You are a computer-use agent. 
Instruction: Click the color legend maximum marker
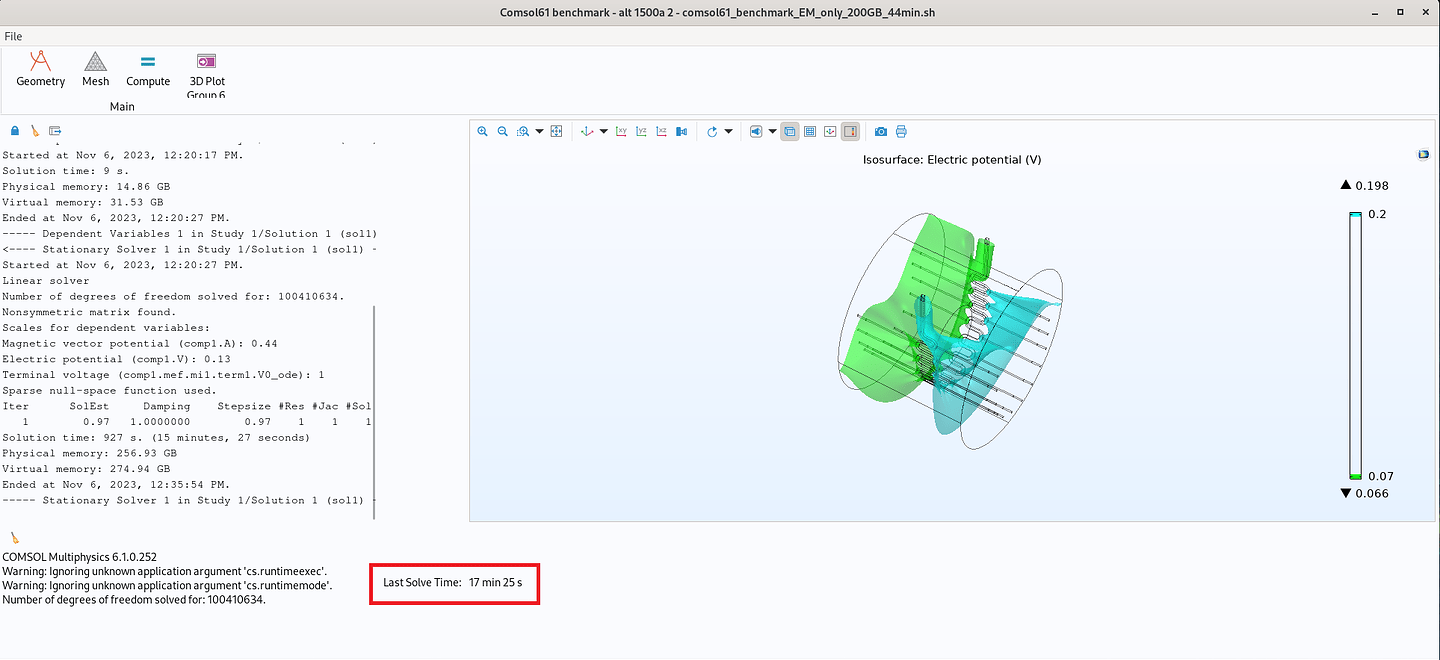[1347, 185]
